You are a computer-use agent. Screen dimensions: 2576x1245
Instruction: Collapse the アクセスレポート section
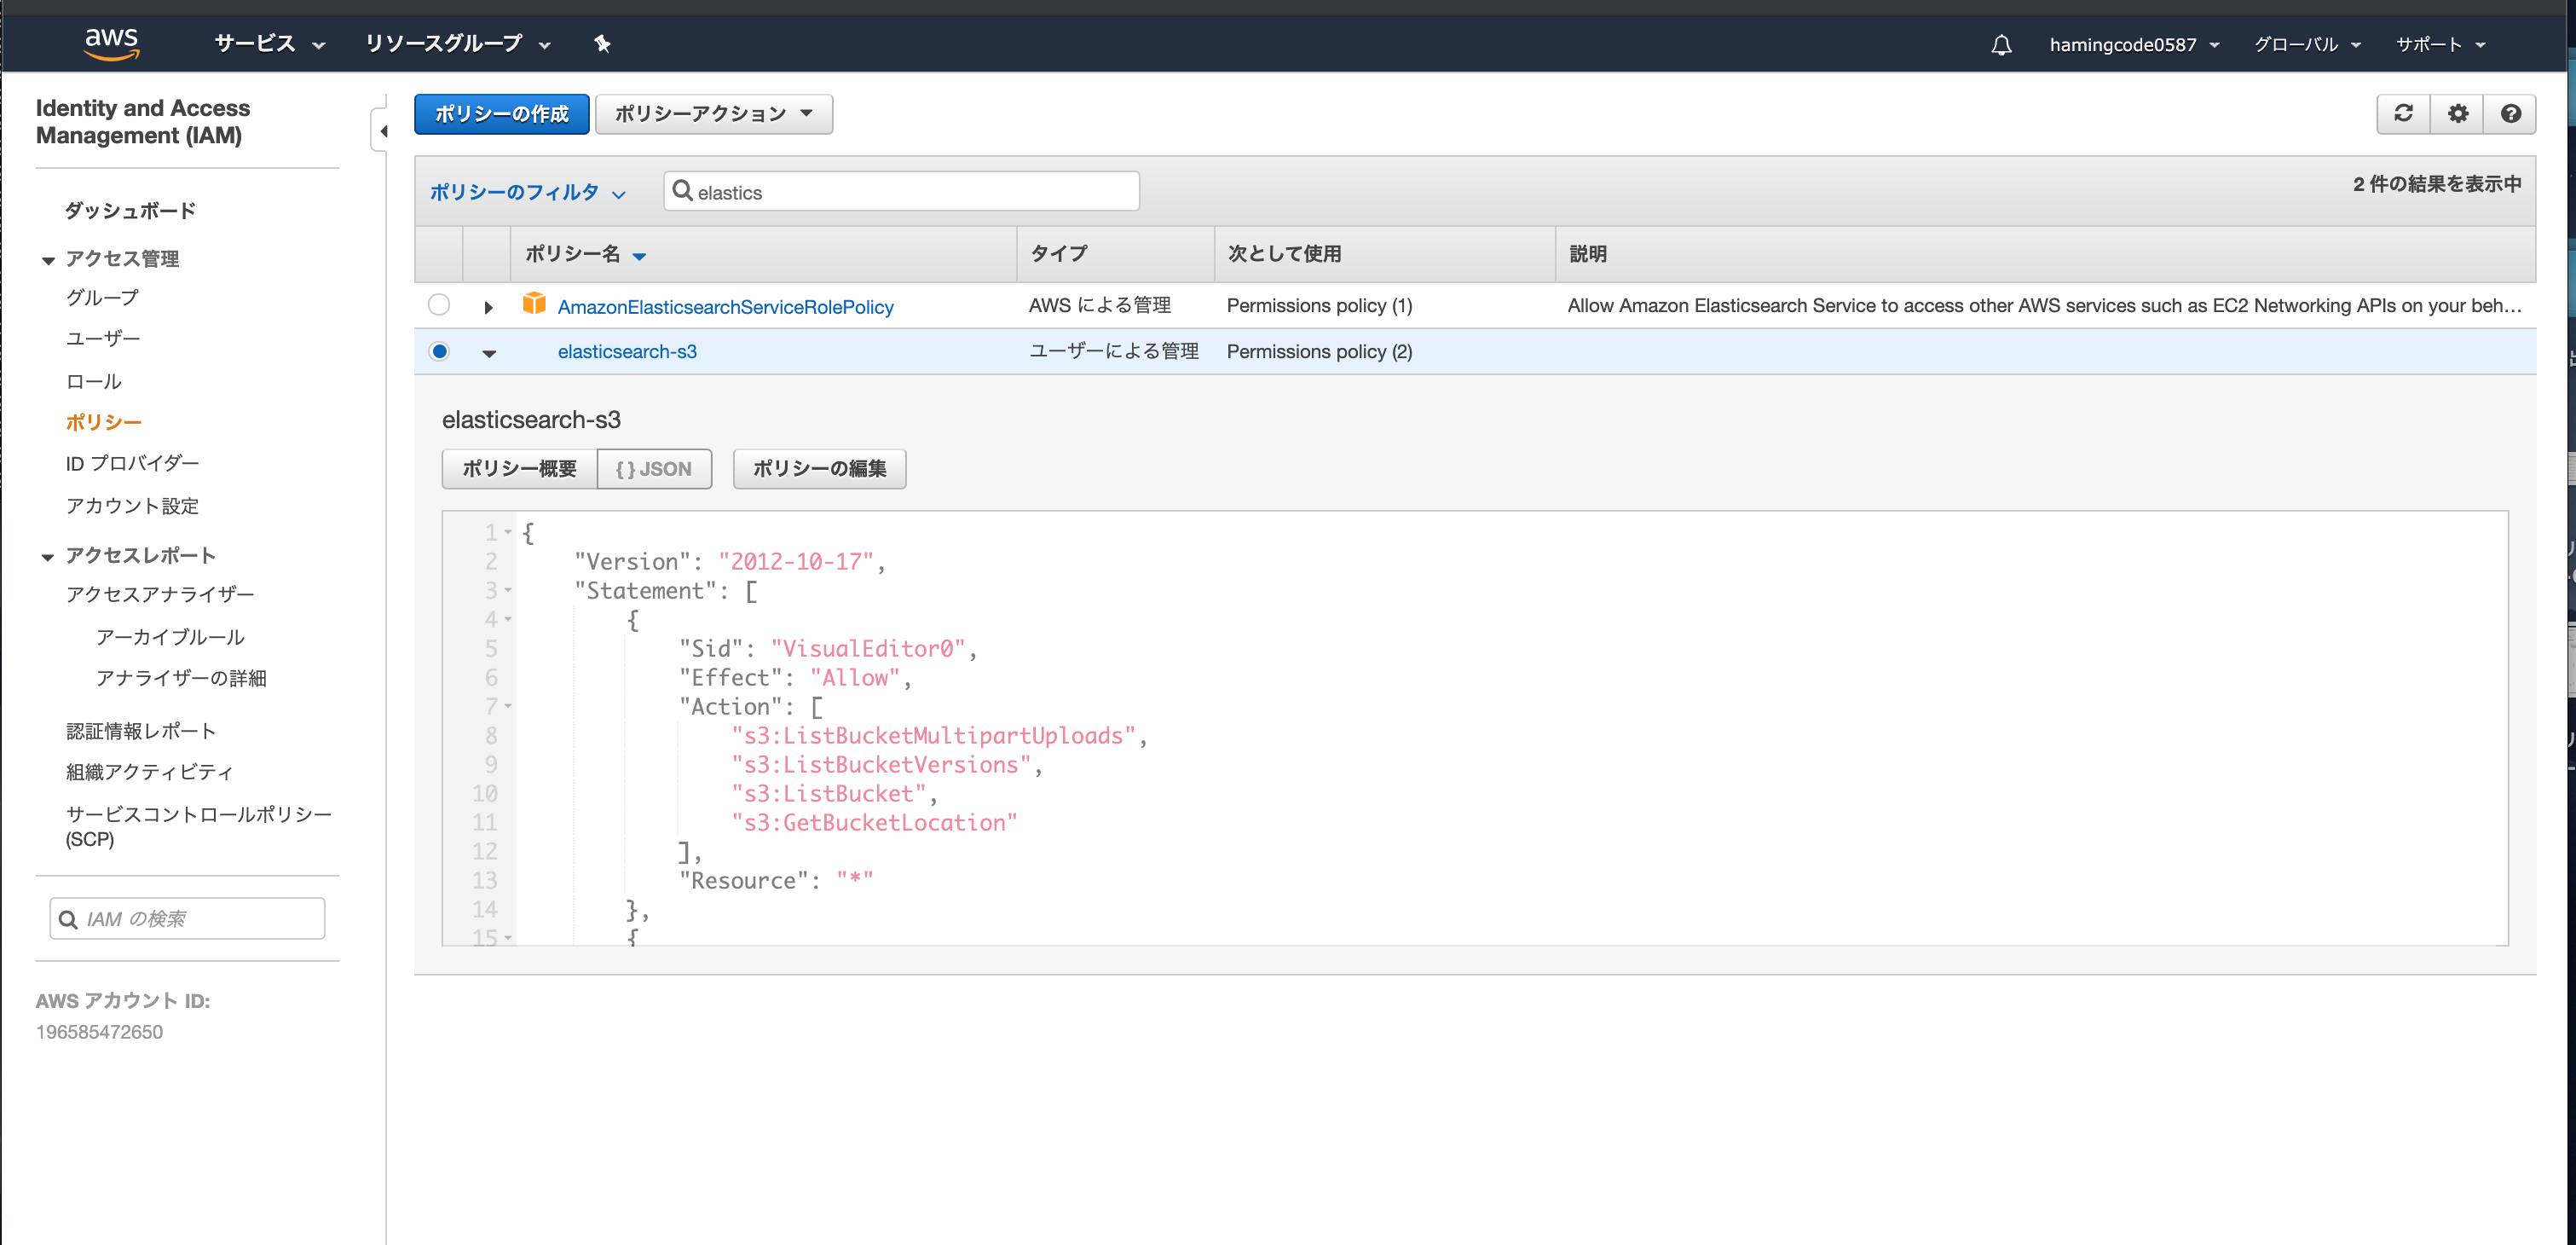[x=47, y=557]
